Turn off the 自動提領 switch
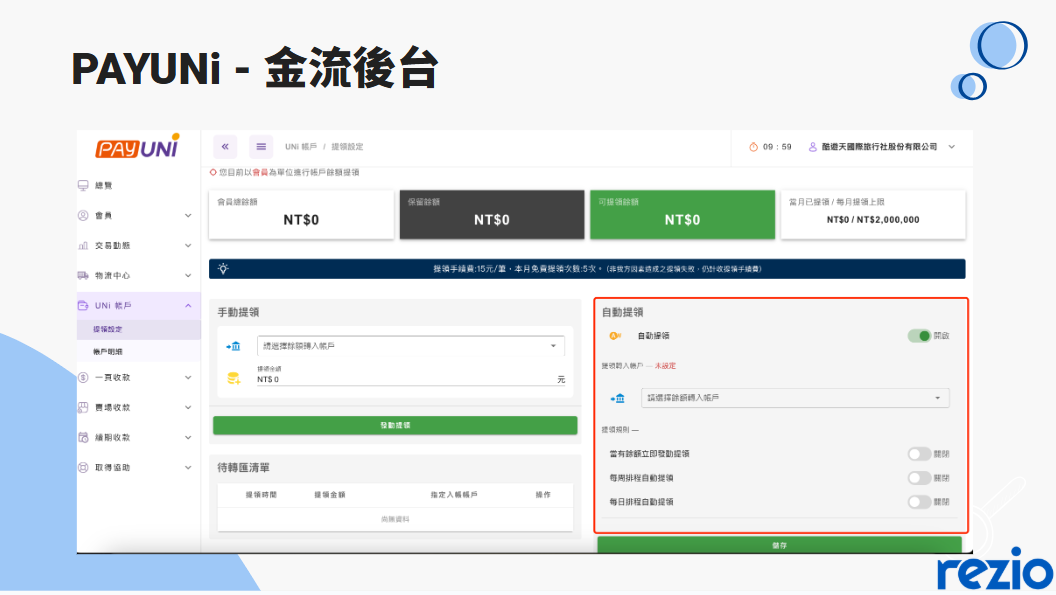Screen dimensions: 1056x595 [919, 336]
